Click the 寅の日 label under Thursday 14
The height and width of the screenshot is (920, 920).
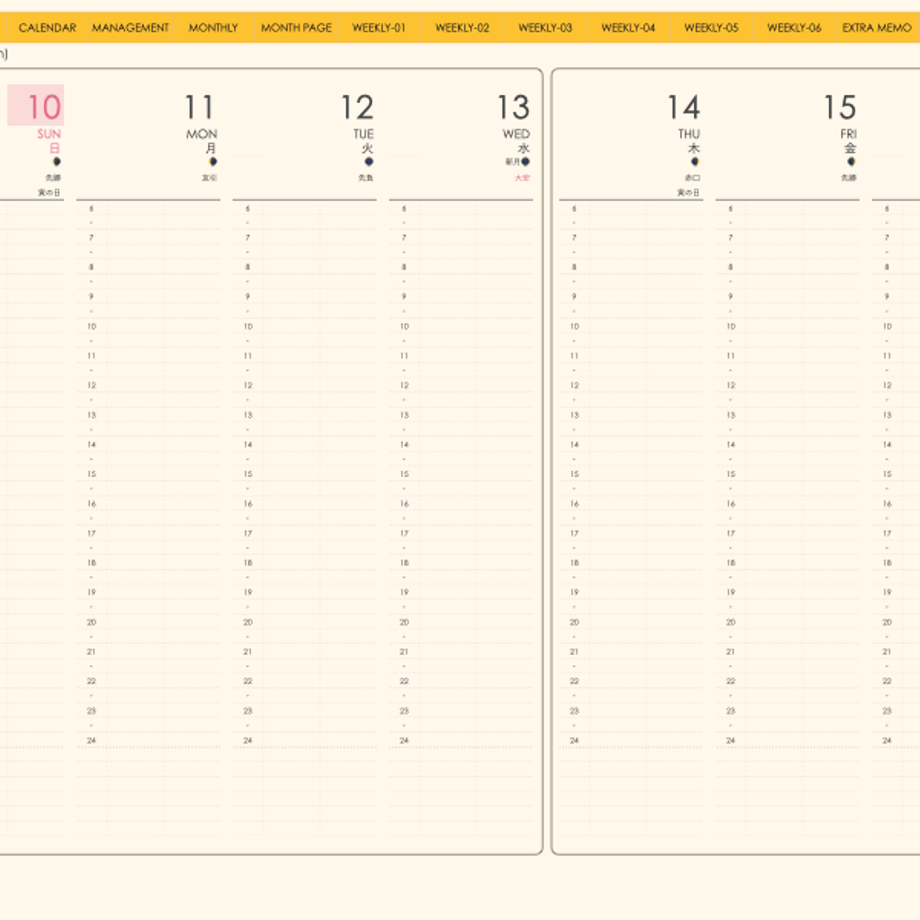pos(688,192)
